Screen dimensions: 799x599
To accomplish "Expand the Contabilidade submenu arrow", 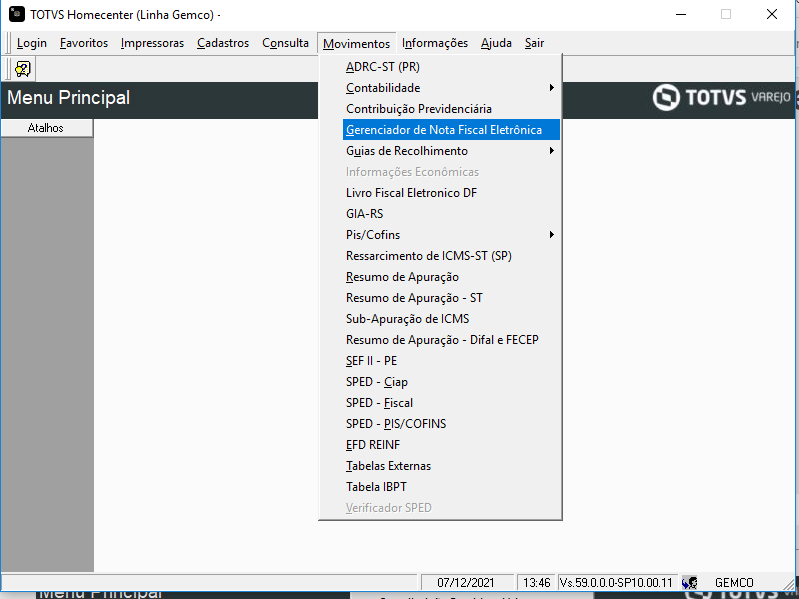I will pyautogui.click(x=551, y=88).
